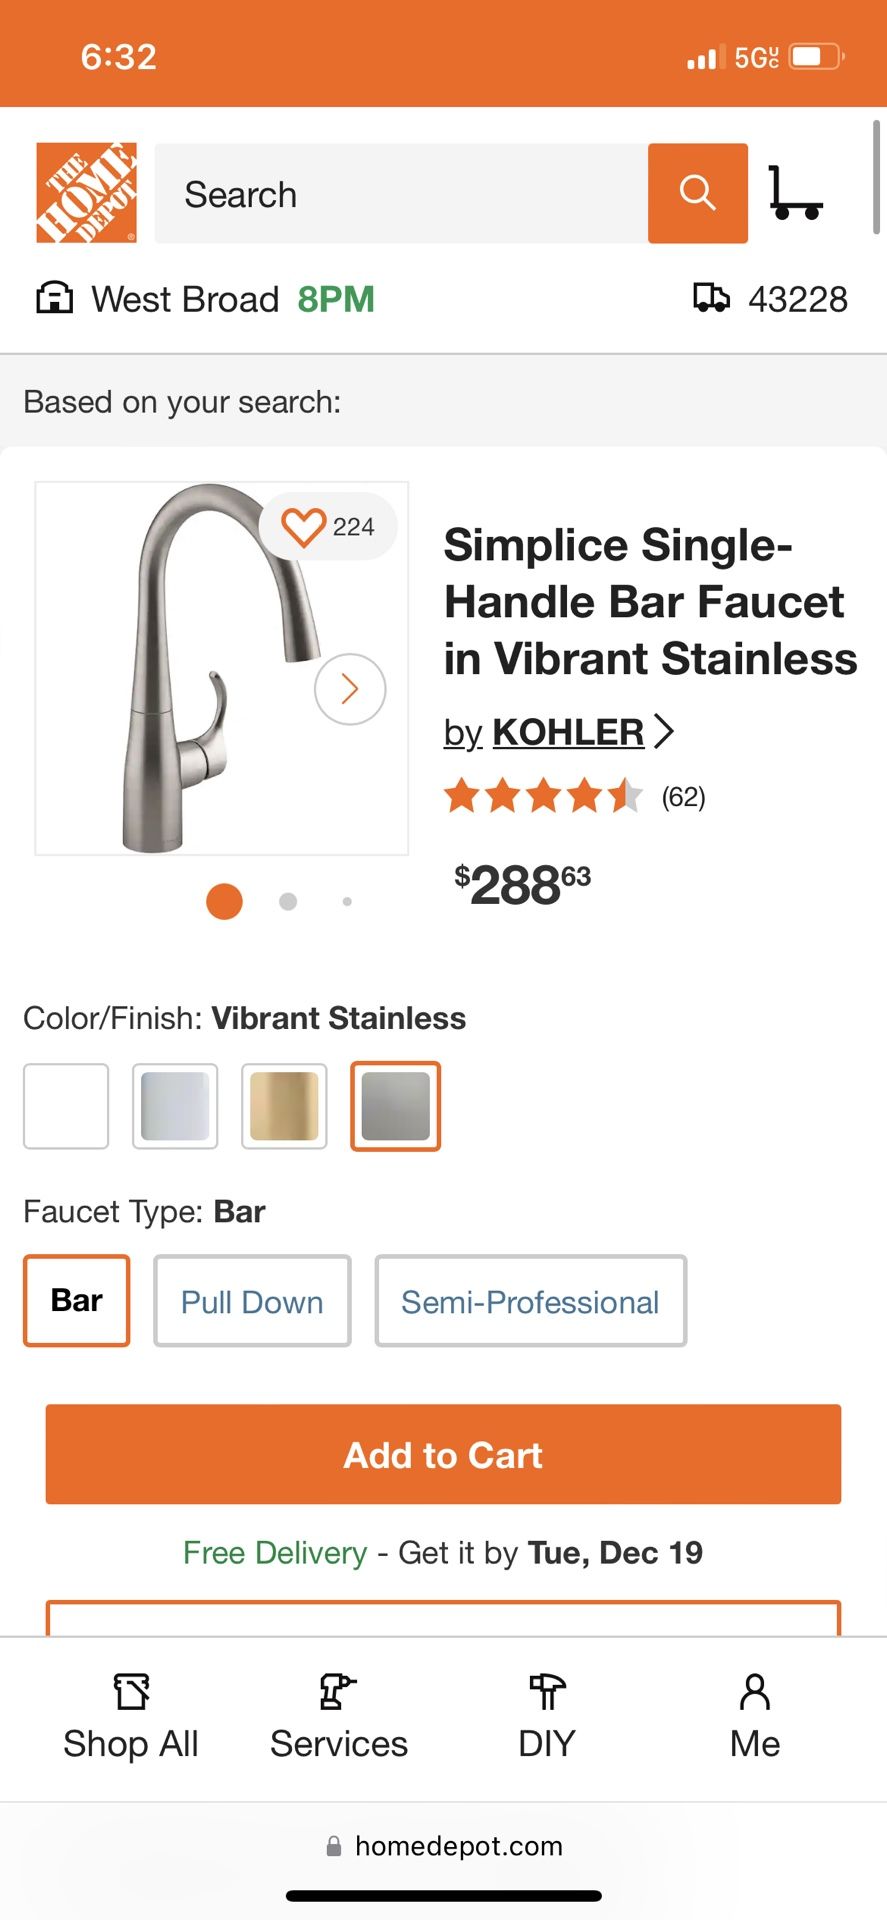
Task: Select the Pull Down faucet type
Action: pyautogui.click(x=251, y=1301)
